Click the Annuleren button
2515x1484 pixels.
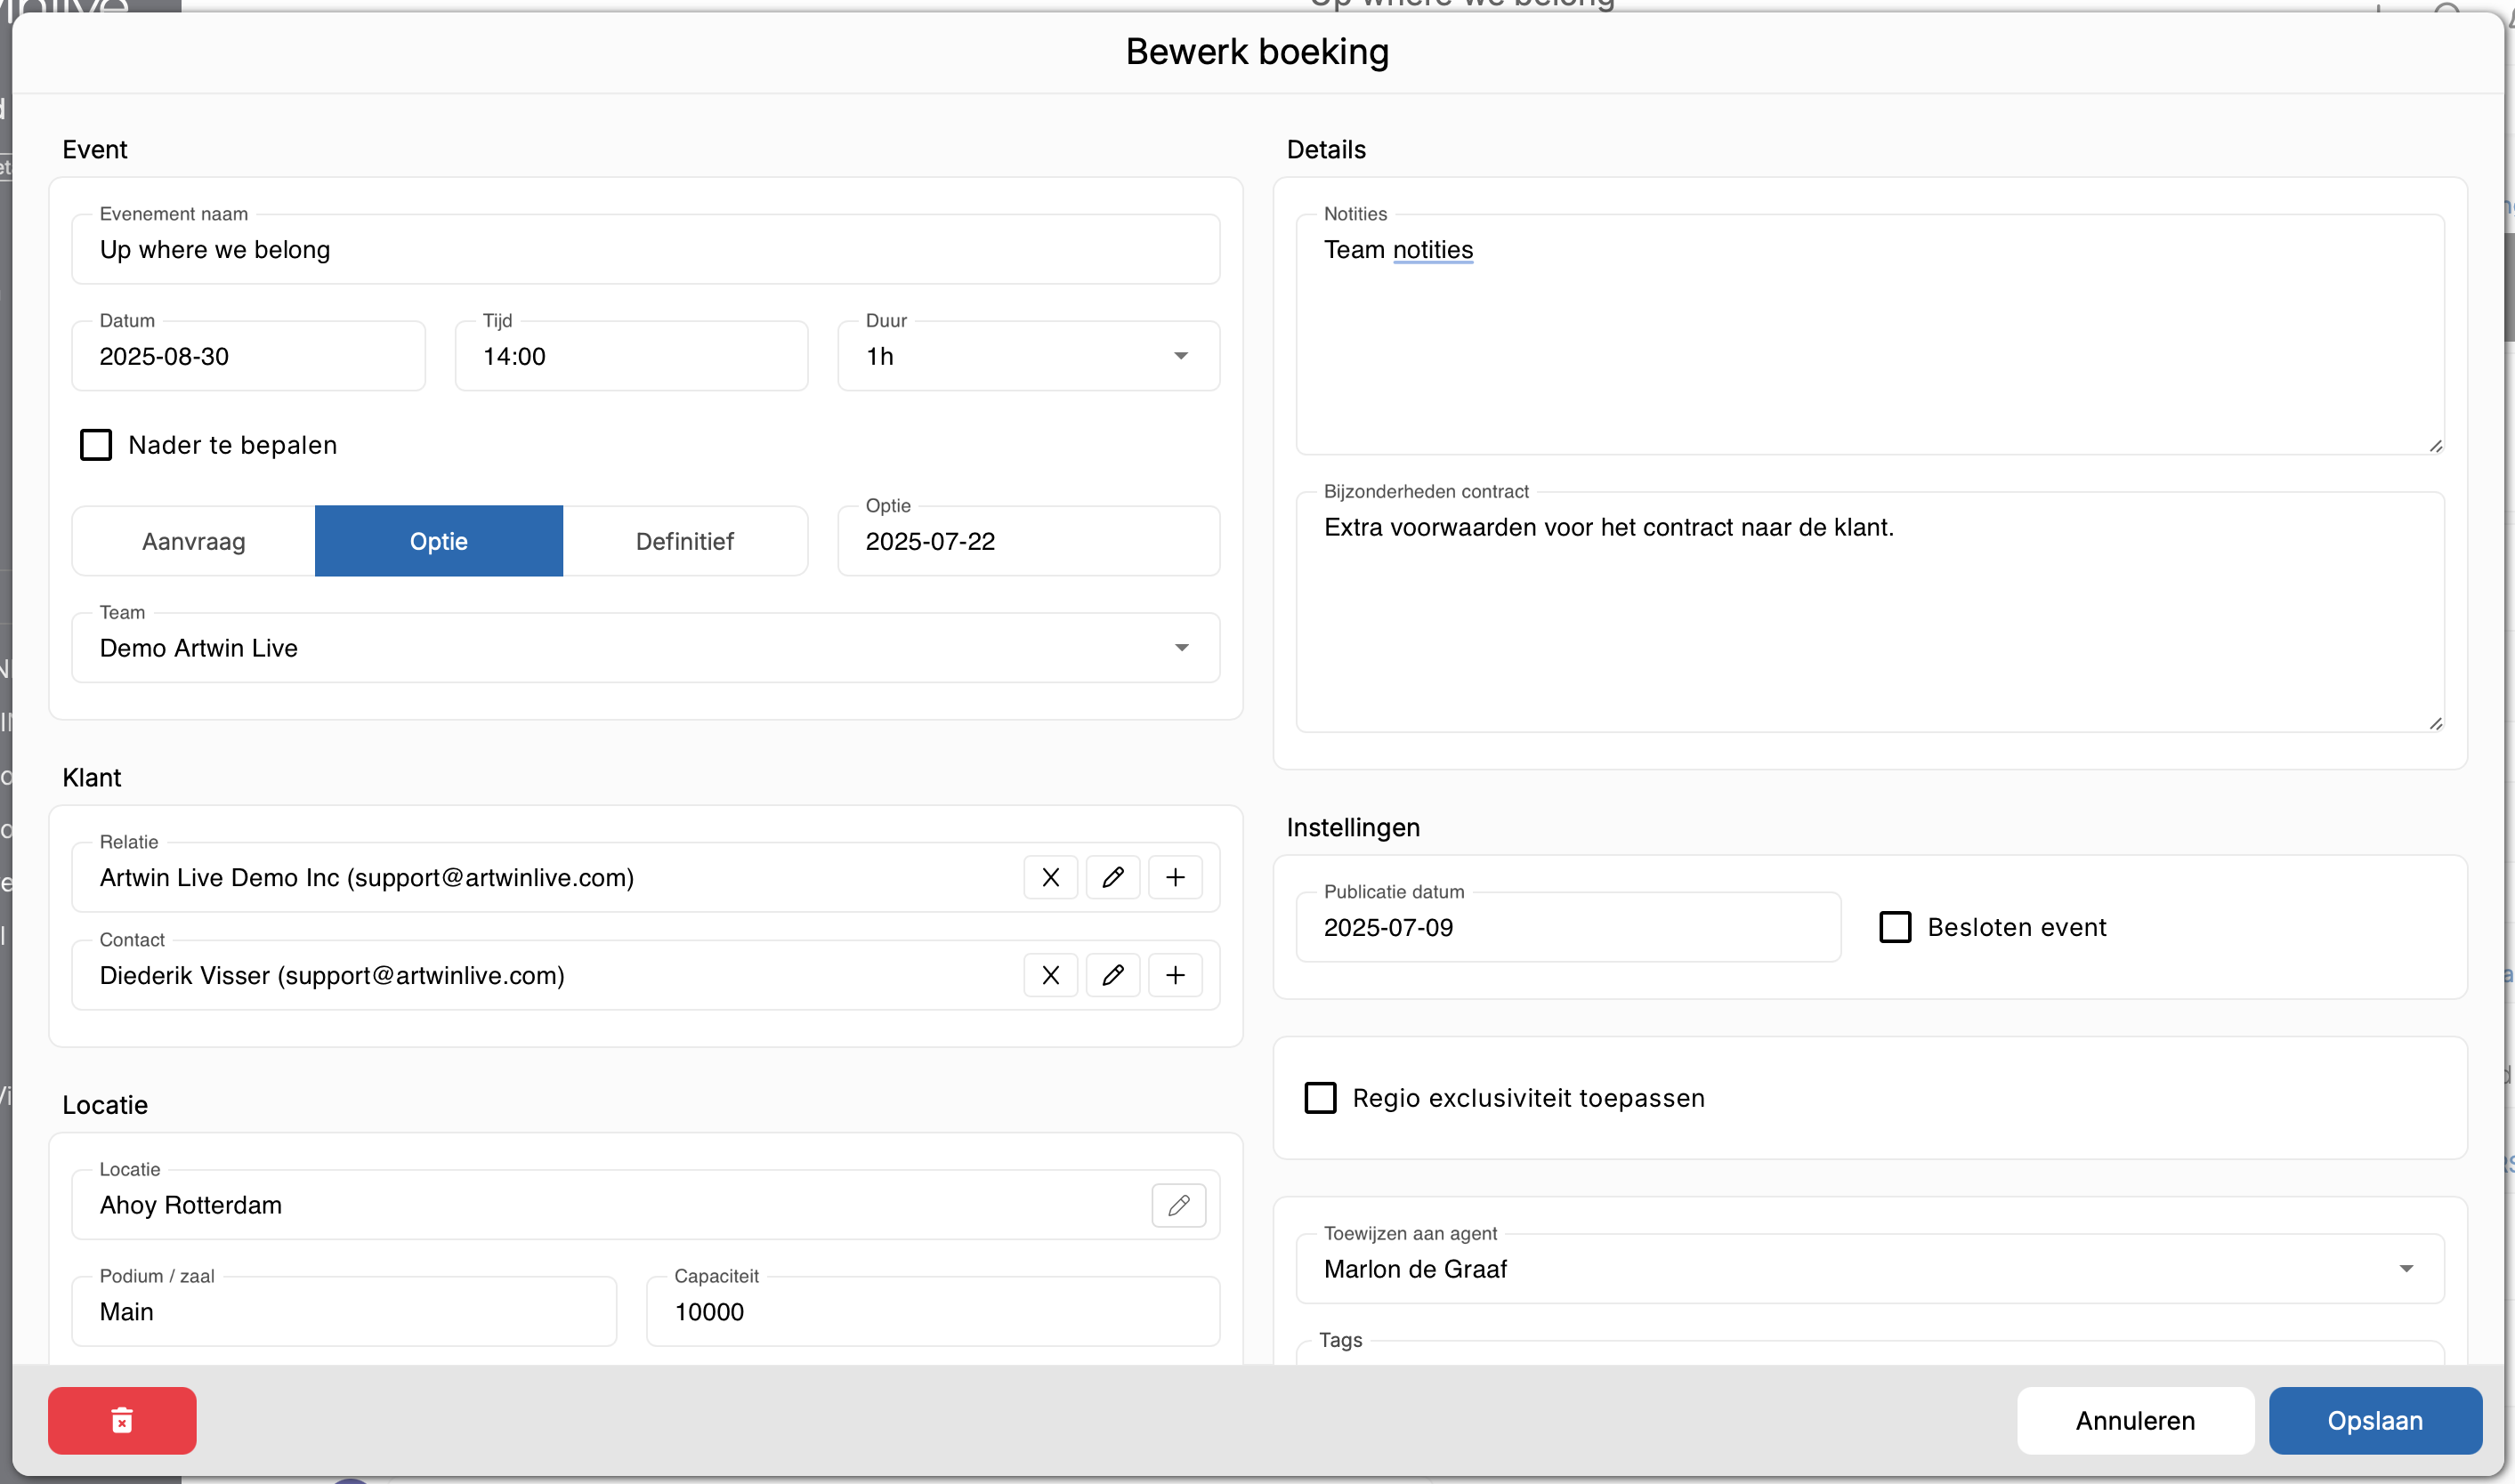[2135, 1420]
